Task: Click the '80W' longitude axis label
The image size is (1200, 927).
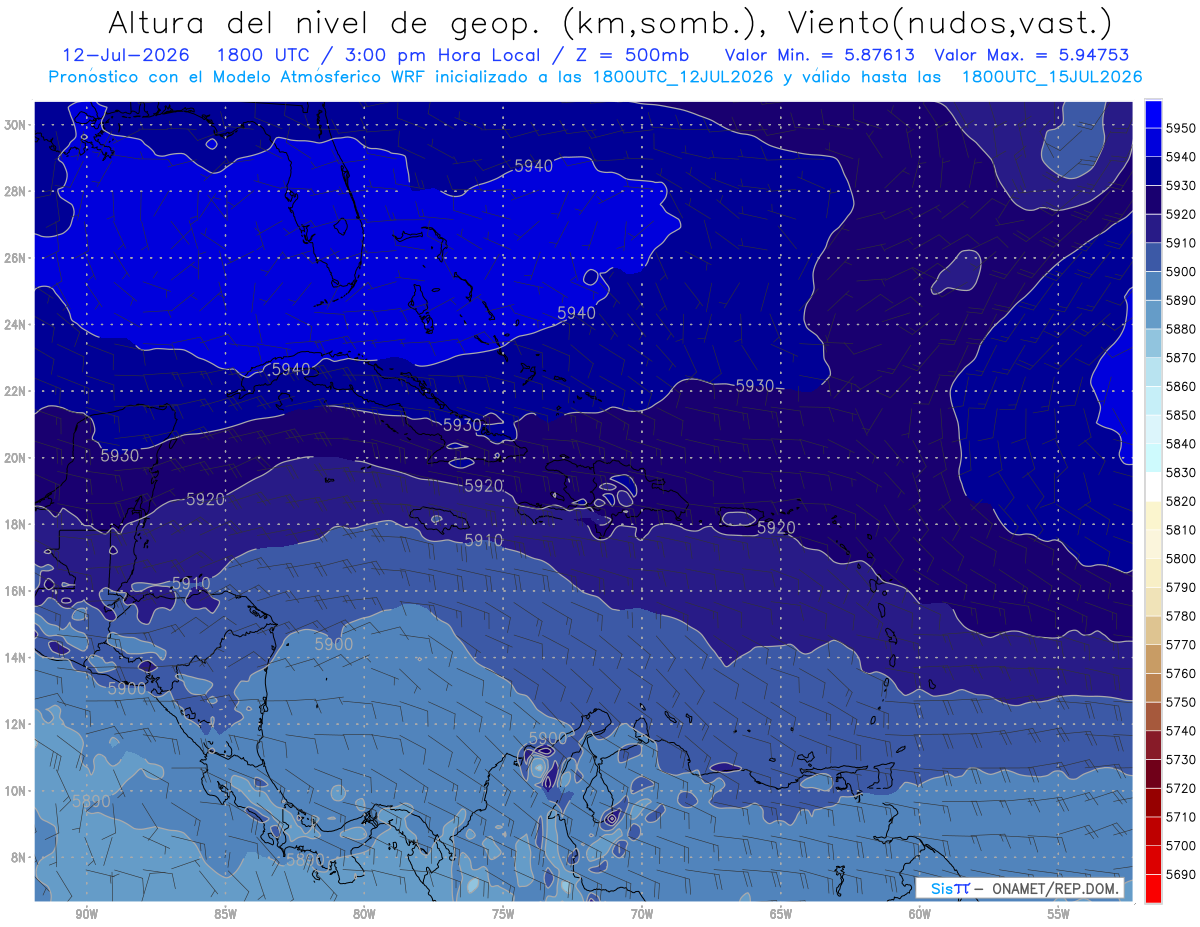Action: 364,913
